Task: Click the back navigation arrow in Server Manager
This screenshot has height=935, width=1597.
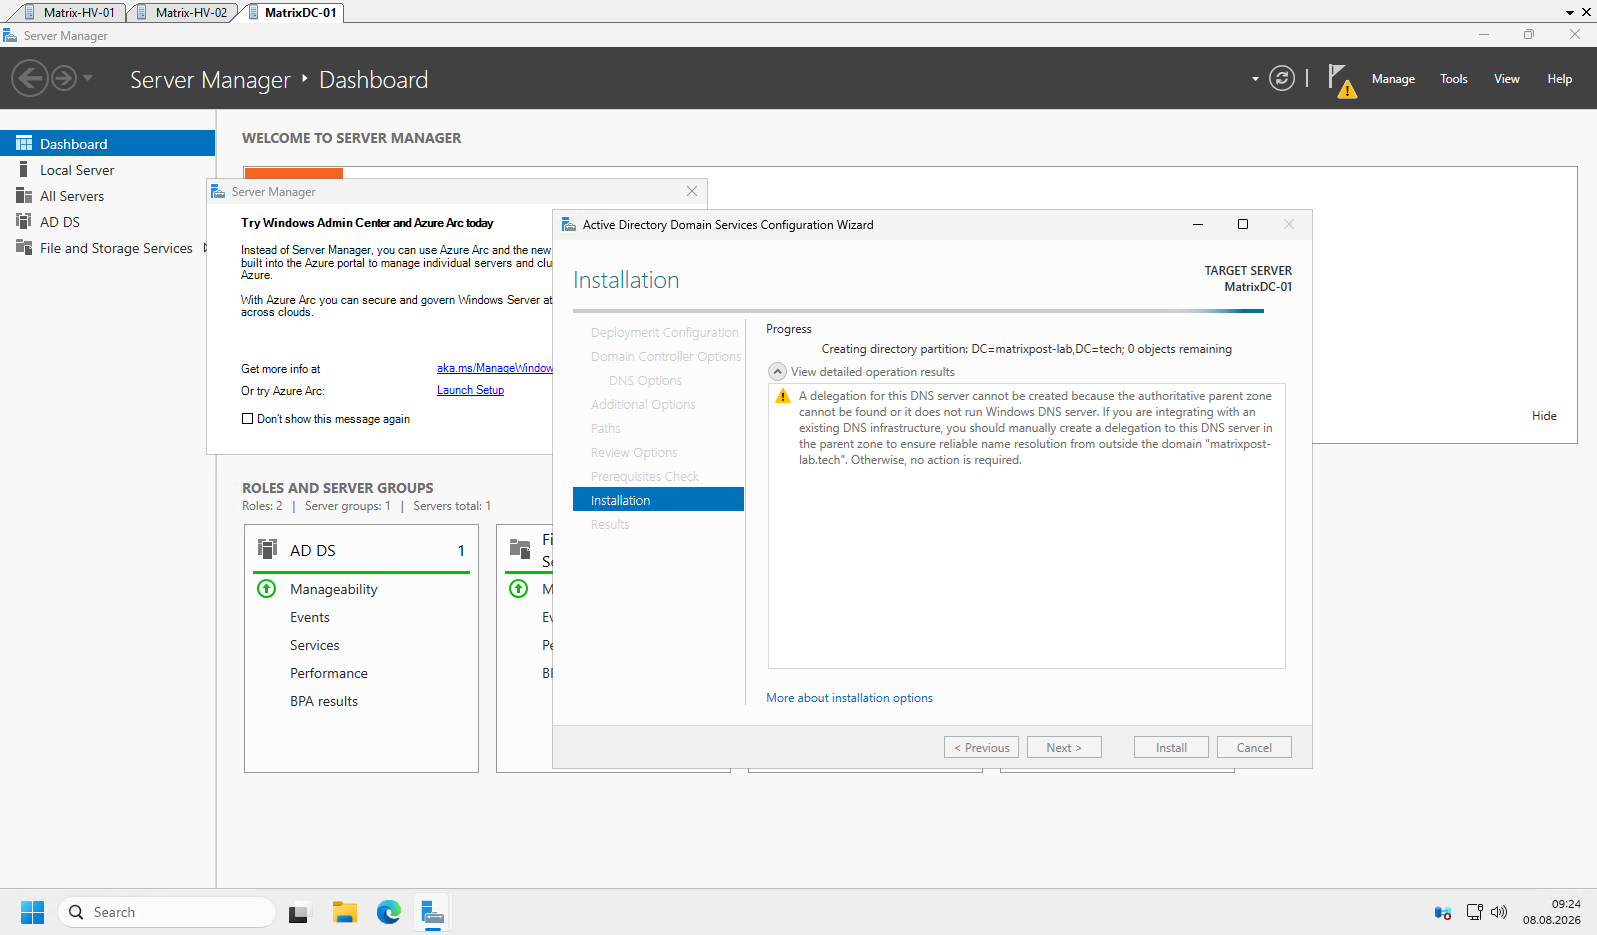Action: pyautogui.click(x=30, y=78)
